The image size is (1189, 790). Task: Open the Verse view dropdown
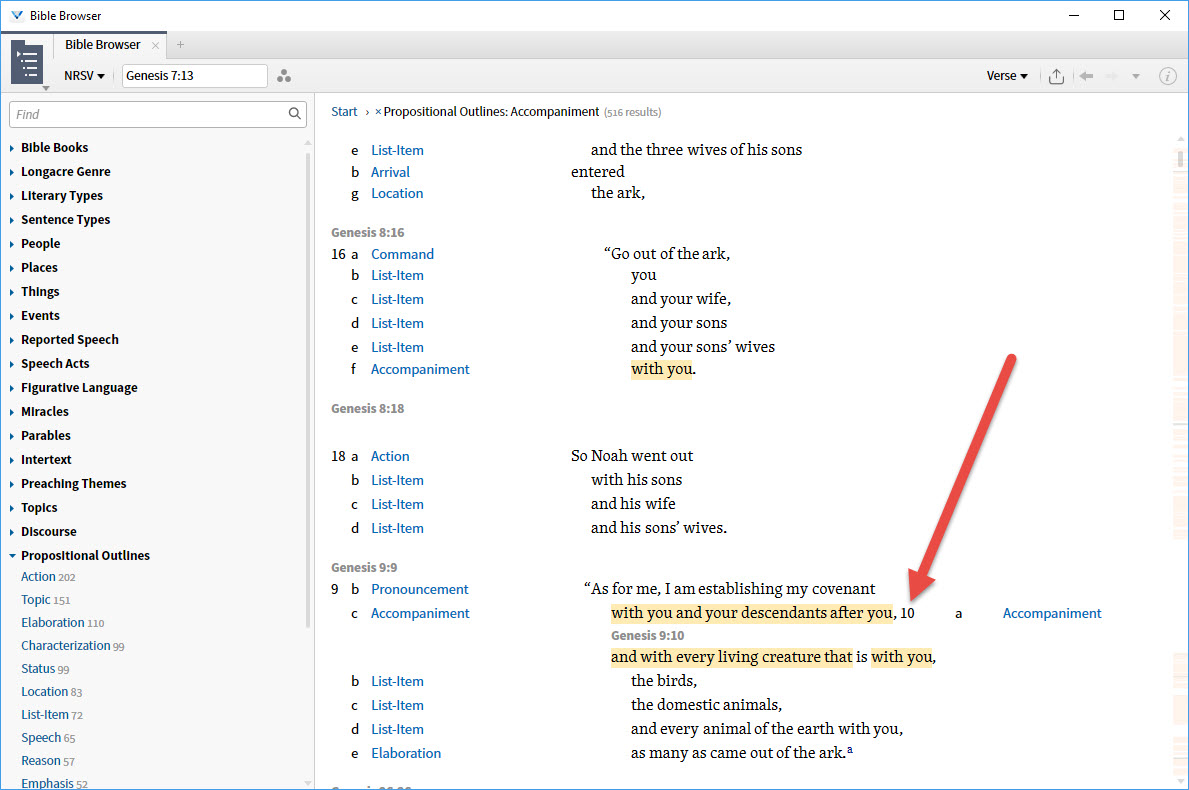coord(1006,76)
